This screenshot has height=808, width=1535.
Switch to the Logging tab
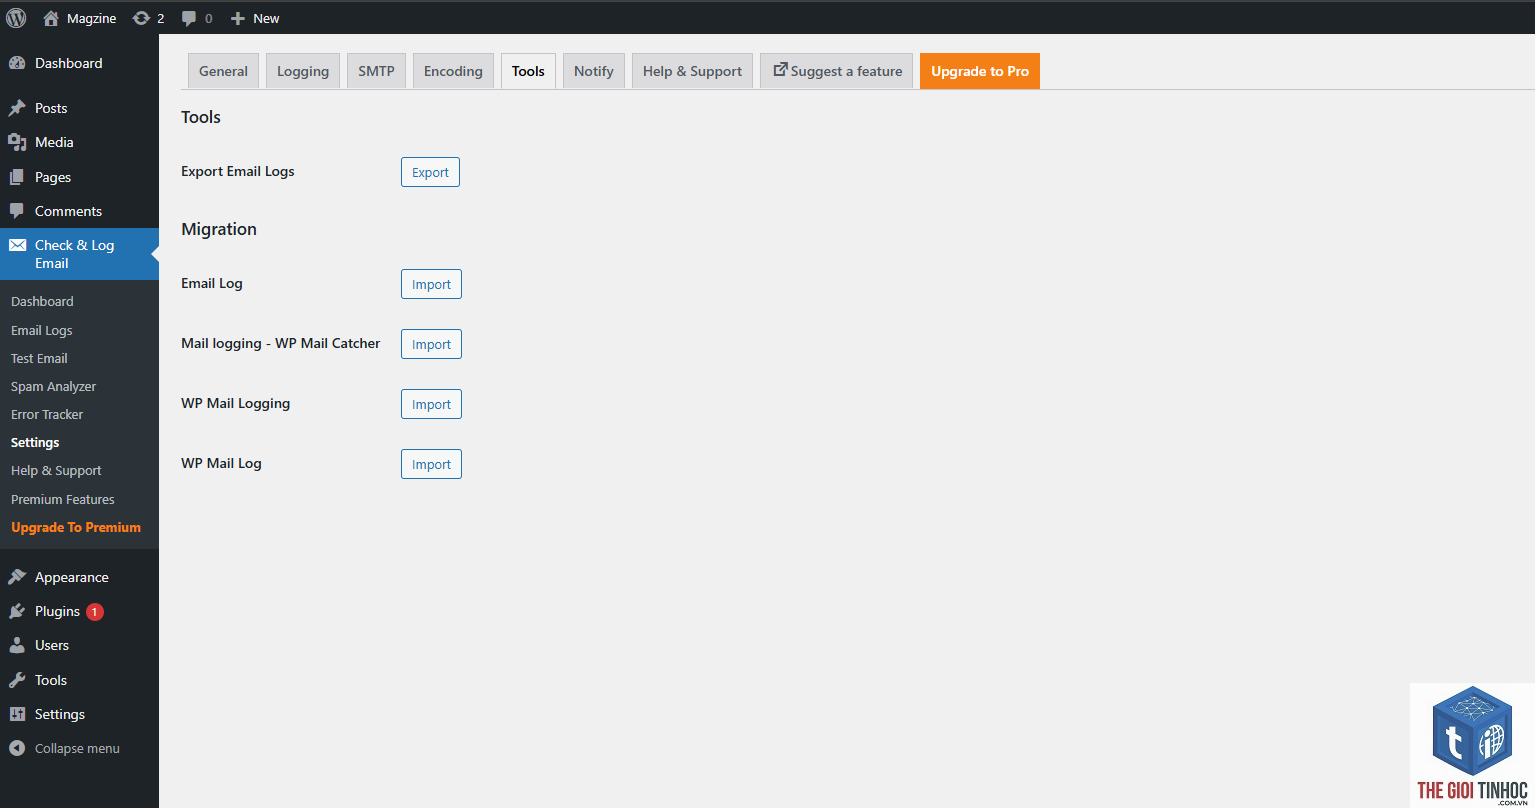[x=303, y=71]
